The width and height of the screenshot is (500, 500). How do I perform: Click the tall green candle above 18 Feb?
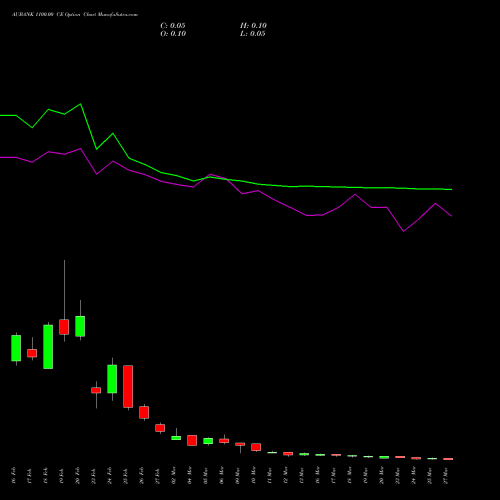48,347
